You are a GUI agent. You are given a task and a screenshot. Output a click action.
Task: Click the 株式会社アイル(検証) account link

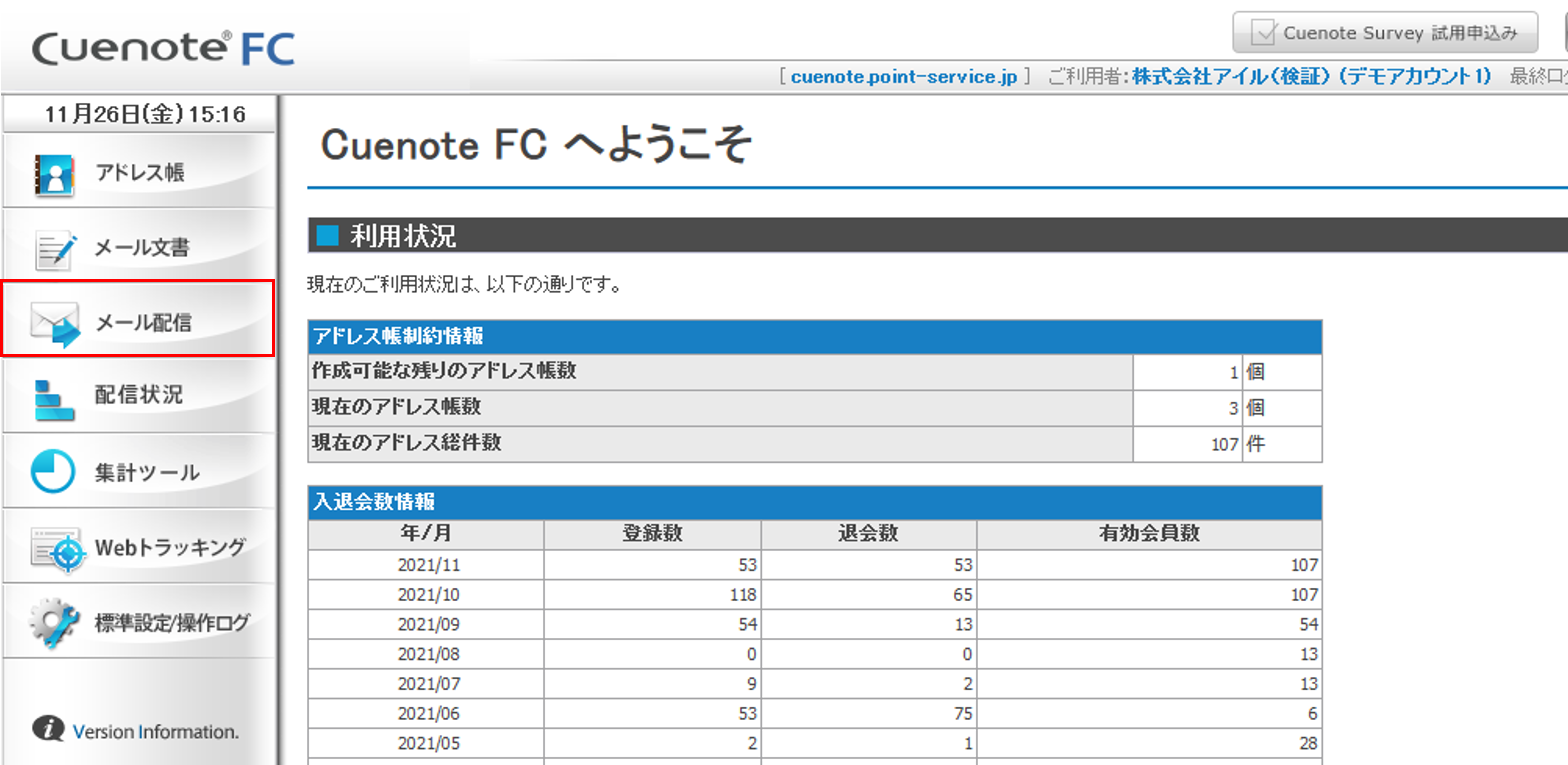(x=1311, y=77)
